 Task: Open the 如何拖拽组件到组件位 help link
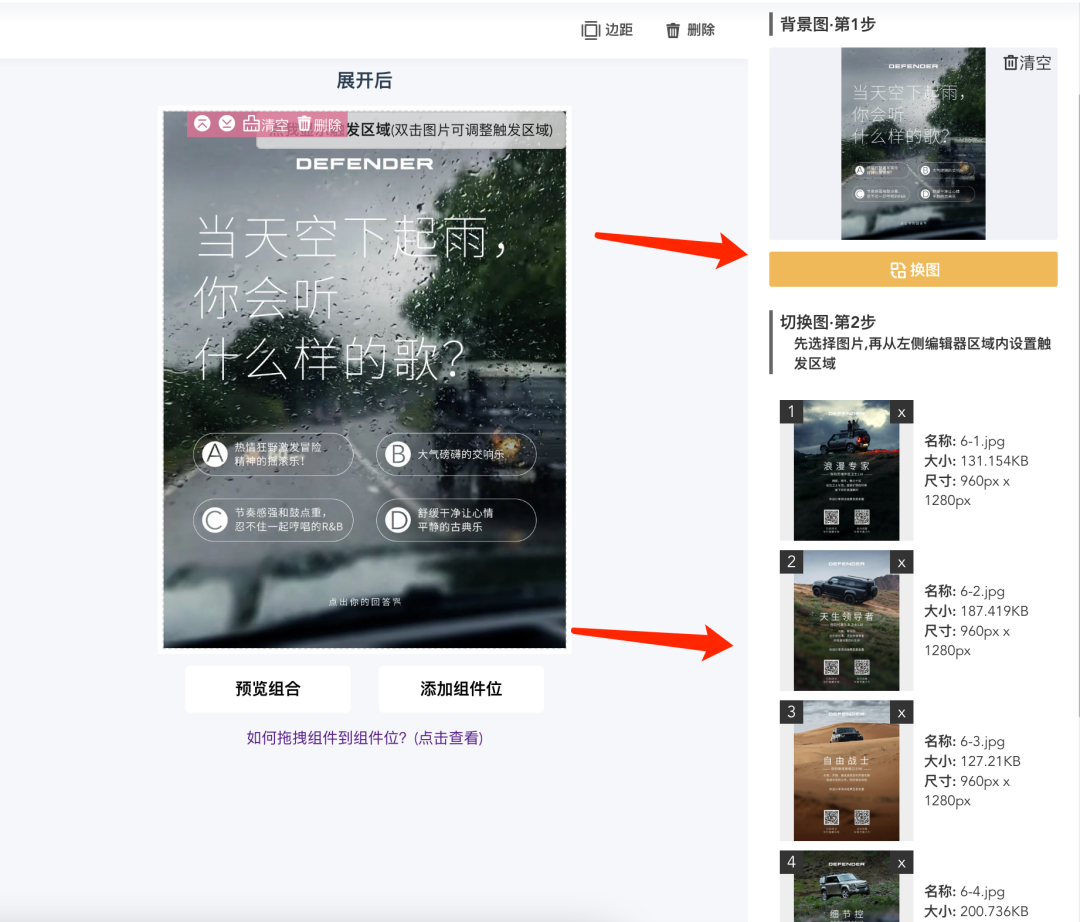pyautogui.click(x=364, y=737)
